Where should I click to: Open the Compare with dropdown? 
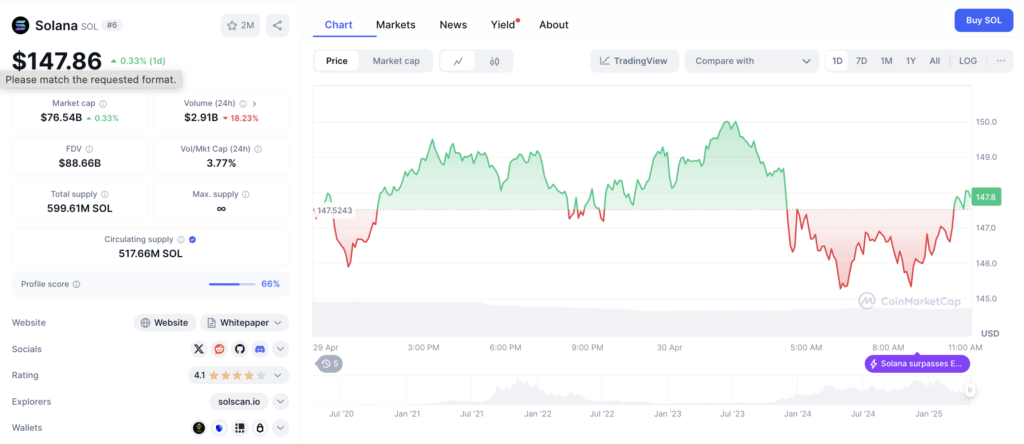tap(752, 61)
